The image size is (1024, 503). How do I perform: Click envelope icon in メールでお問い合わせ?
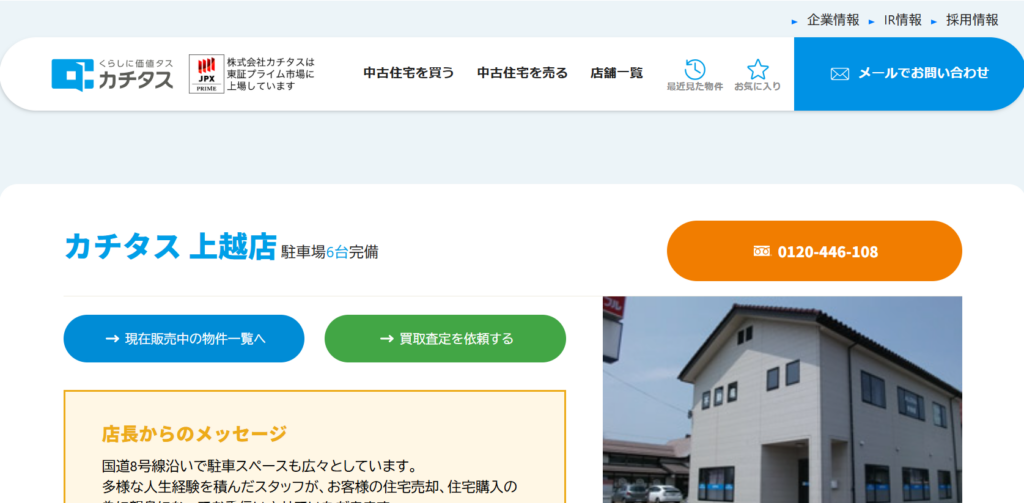tap(839, 74)
